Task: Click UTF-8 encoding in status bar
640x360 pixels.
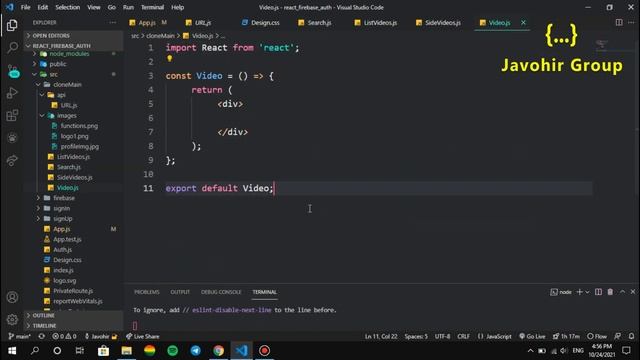Action: tap(442, 336)
